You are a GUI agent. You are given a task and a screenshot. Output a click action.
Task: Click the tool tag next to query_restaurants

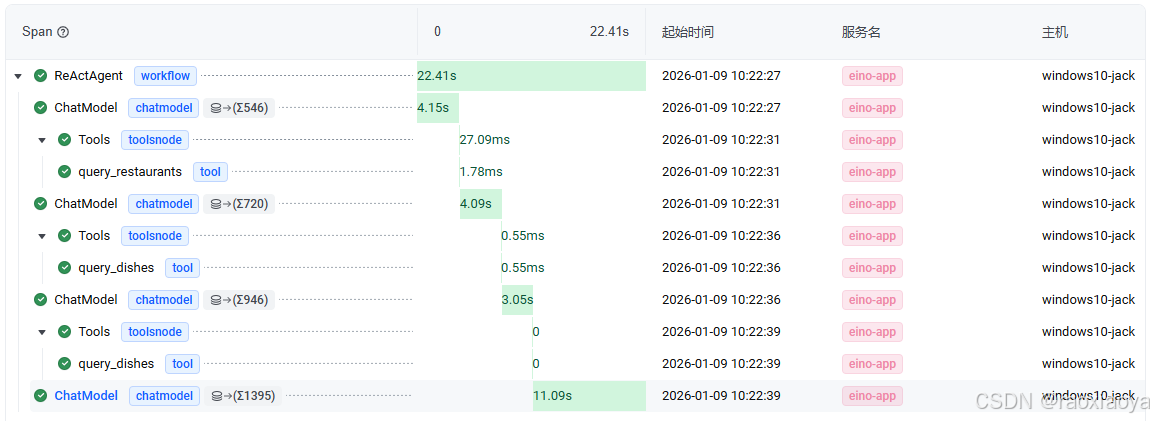click(x=210, y=172)
